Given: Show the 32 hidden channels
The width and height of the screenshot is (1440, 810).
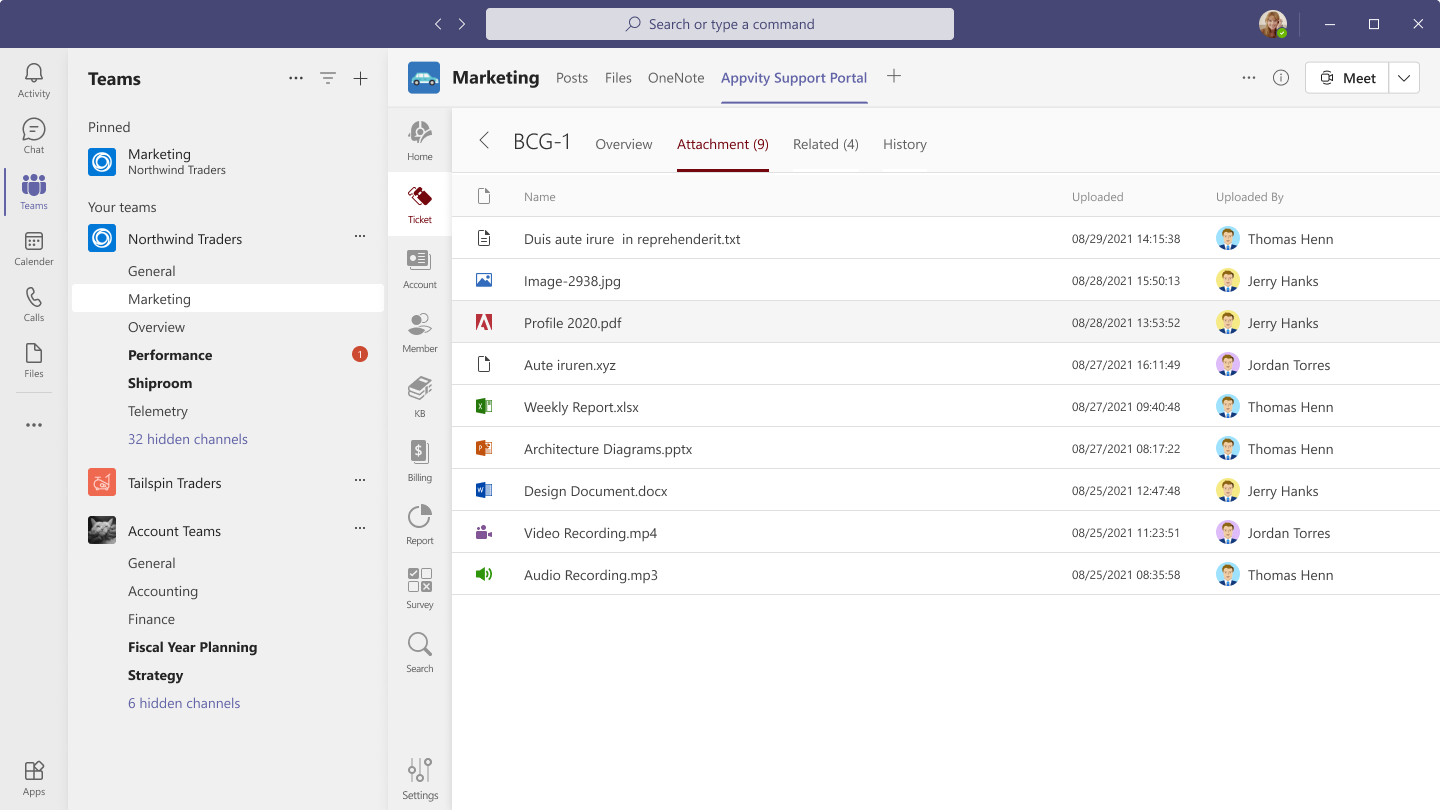Looking at the screenshot, I should coord(188,439).
